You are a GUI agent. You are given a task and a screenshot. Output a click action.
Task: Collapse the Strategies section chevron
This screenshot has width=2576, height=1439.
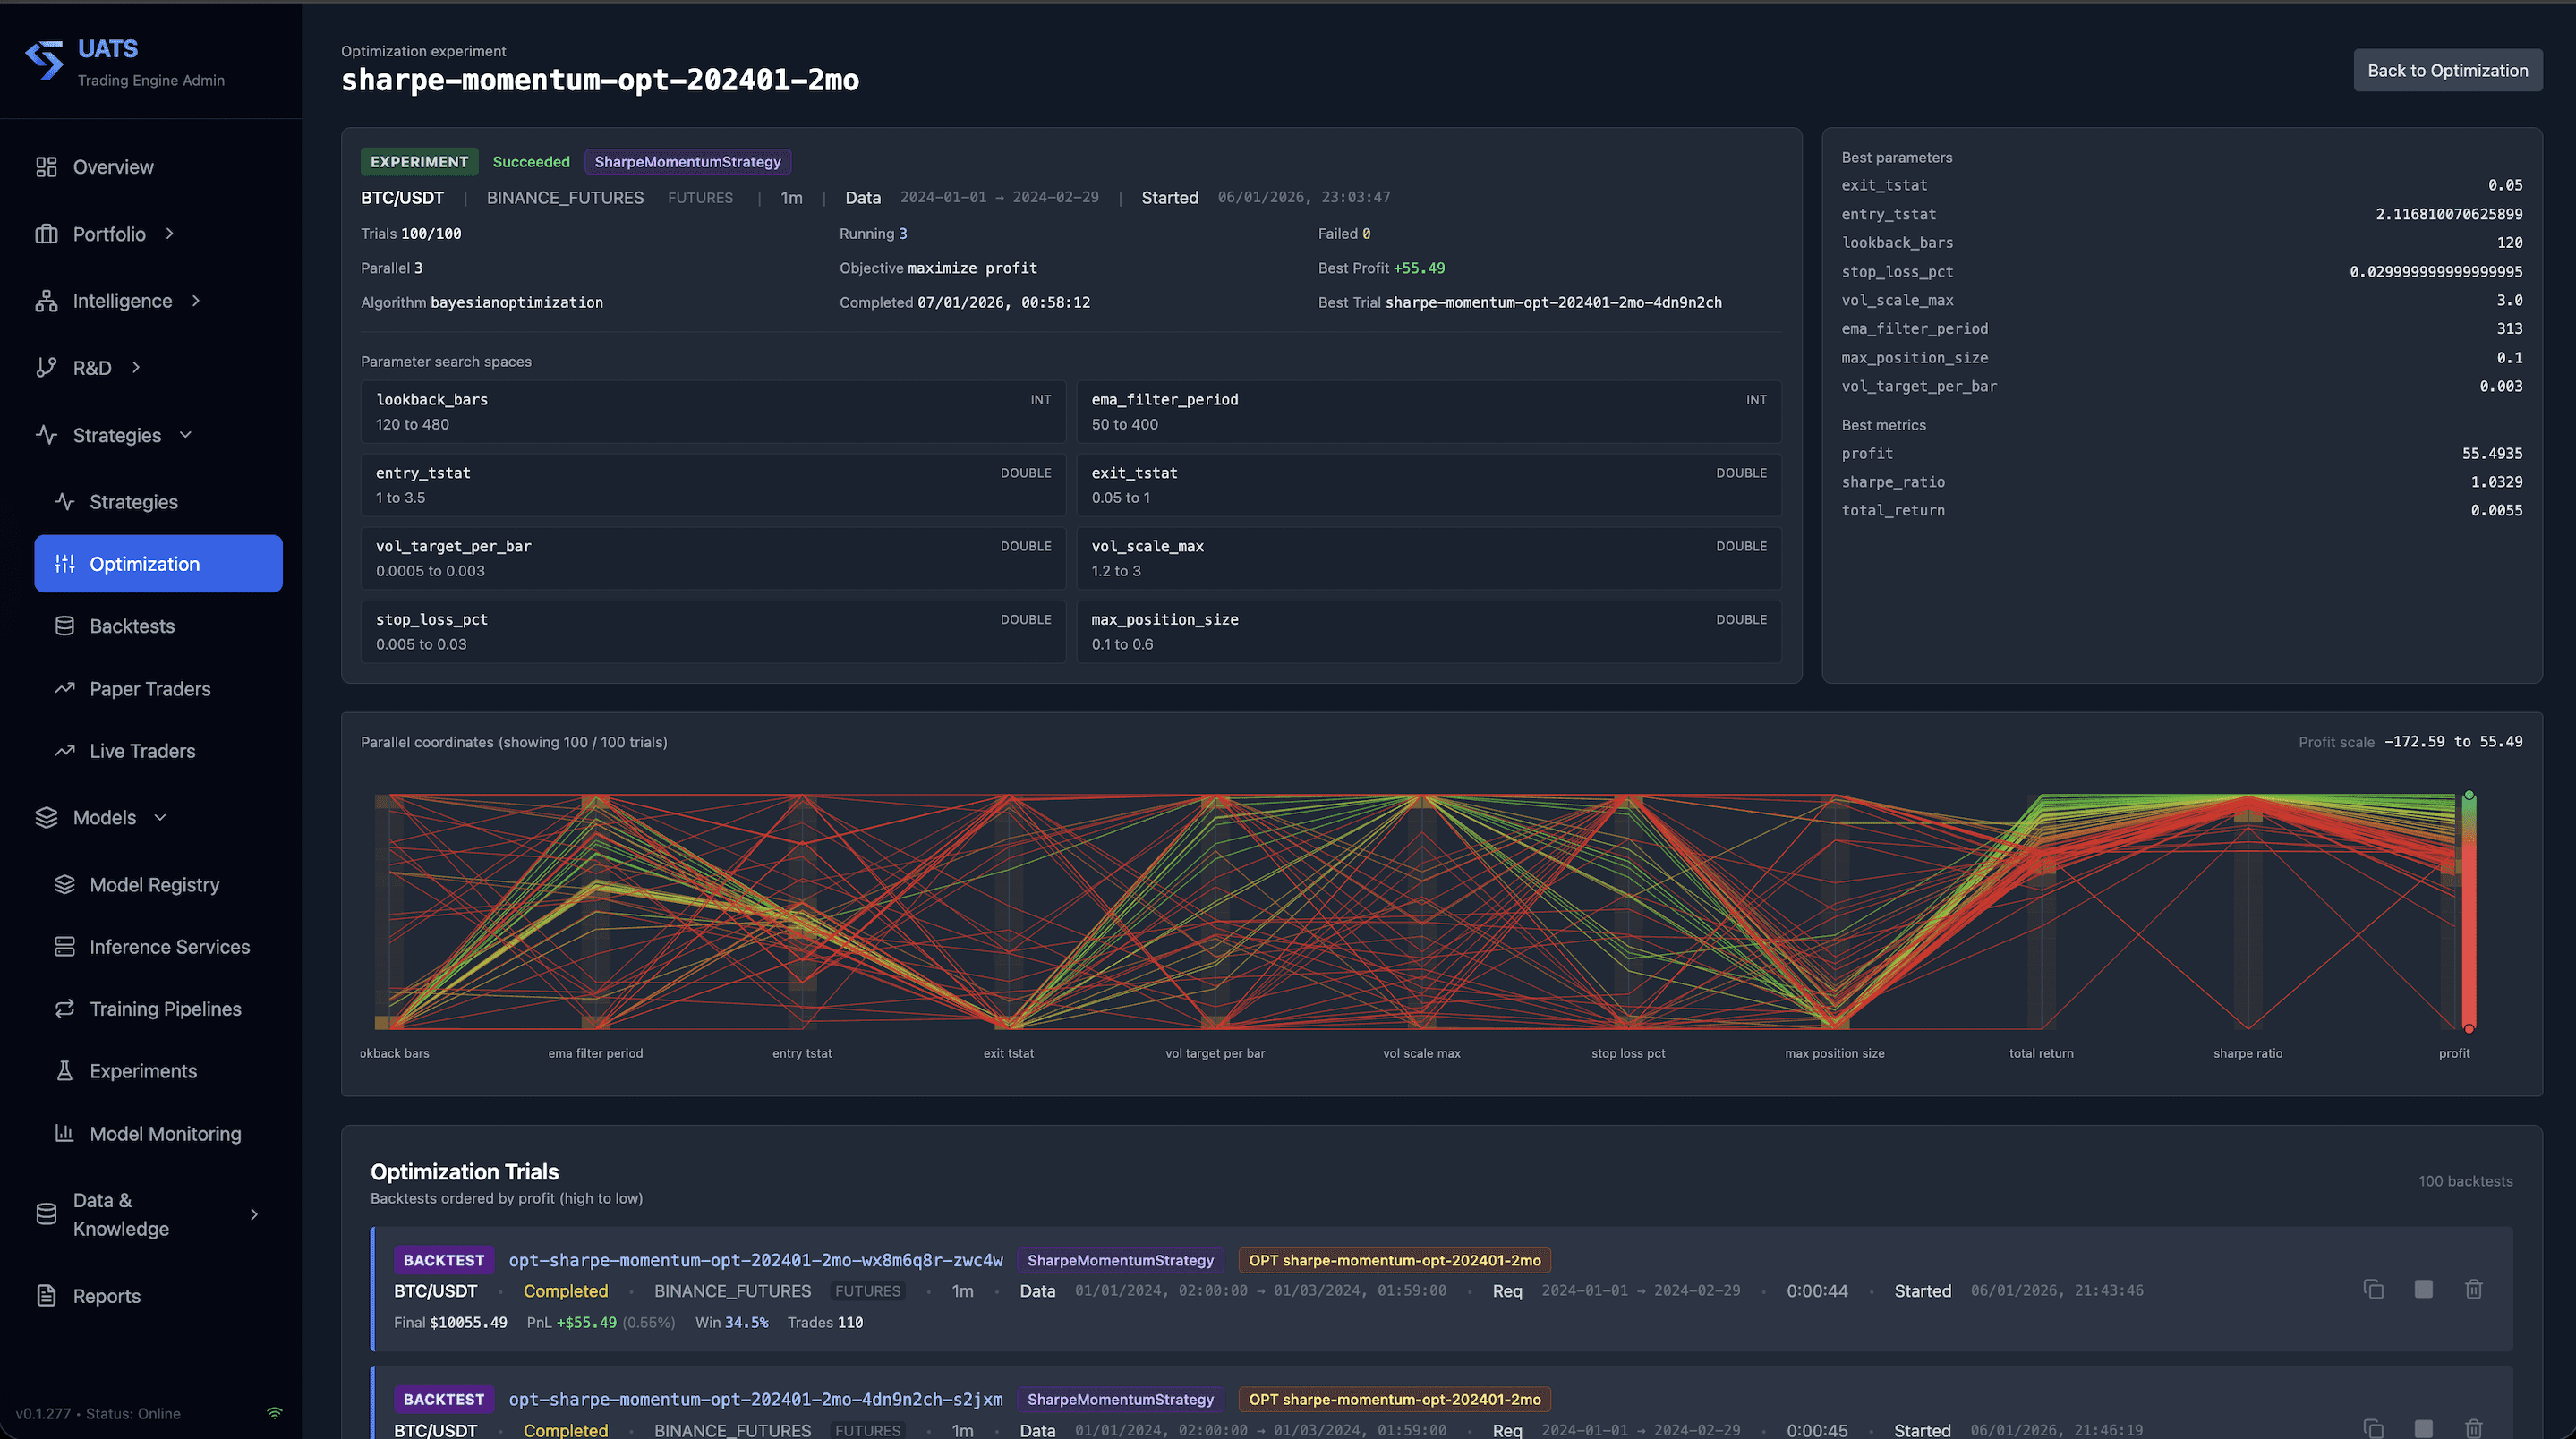[186, 435]
